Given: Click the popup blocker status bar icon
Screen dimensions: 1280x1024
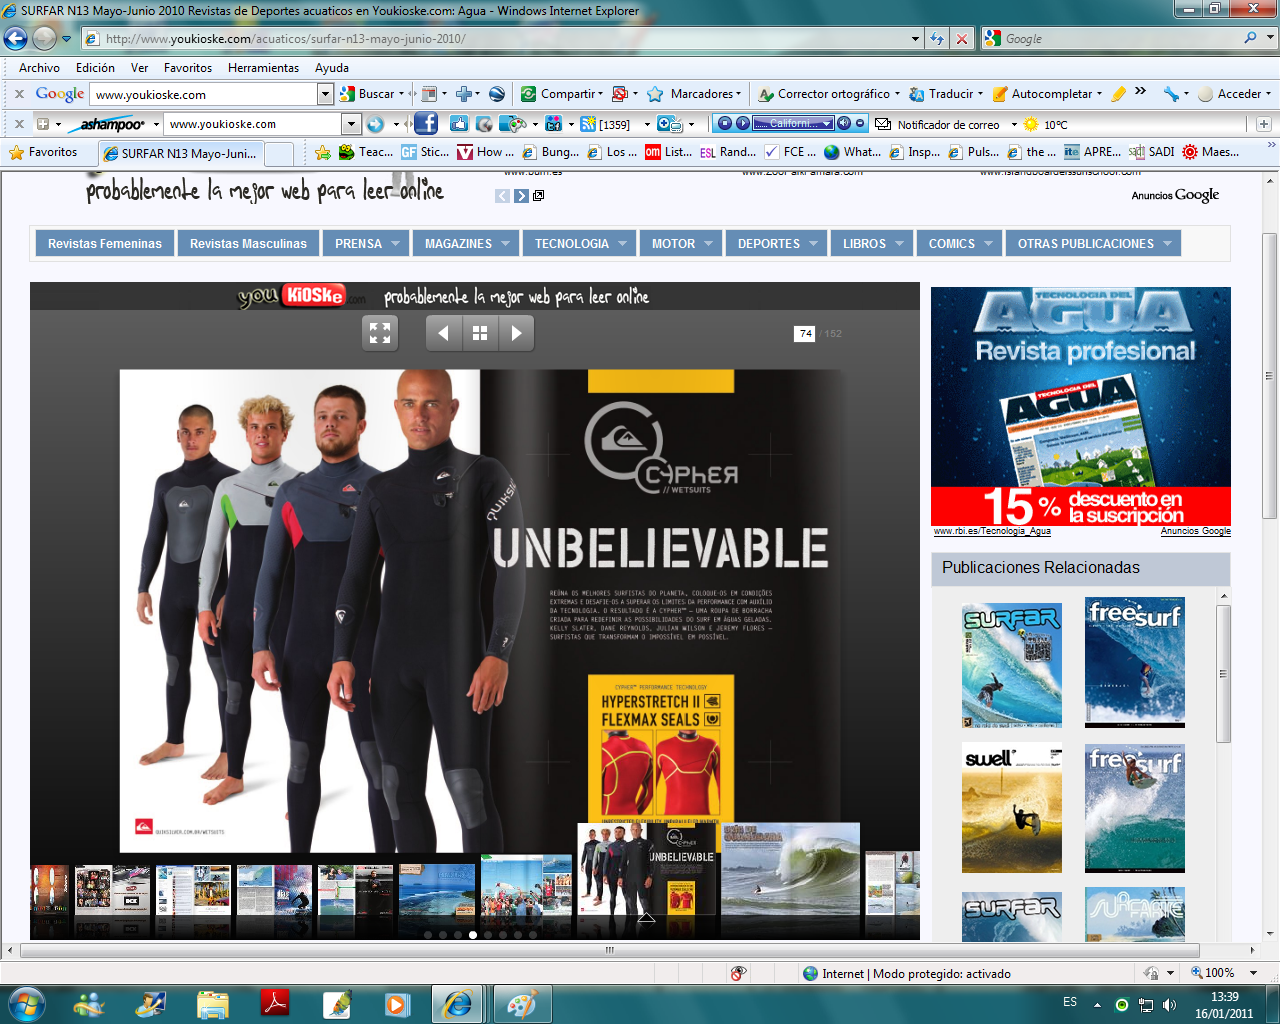Looking at the screenshot, I should (738, 973).
